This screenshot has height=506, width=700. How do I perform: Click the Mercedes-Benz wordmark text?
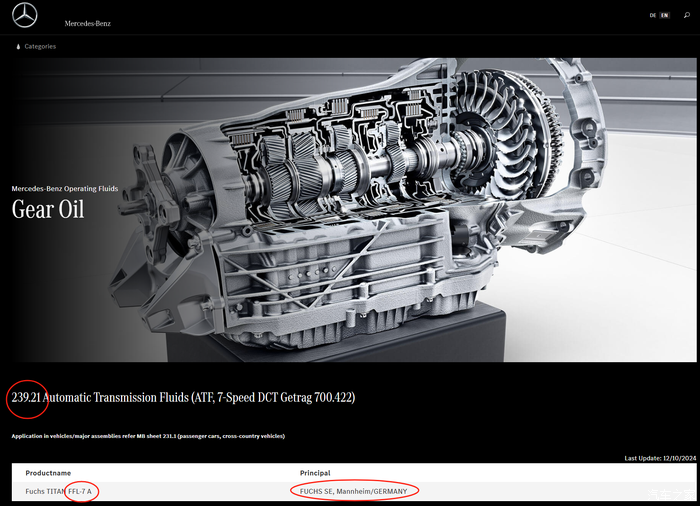pyautogui.click(x=87, y=22)
